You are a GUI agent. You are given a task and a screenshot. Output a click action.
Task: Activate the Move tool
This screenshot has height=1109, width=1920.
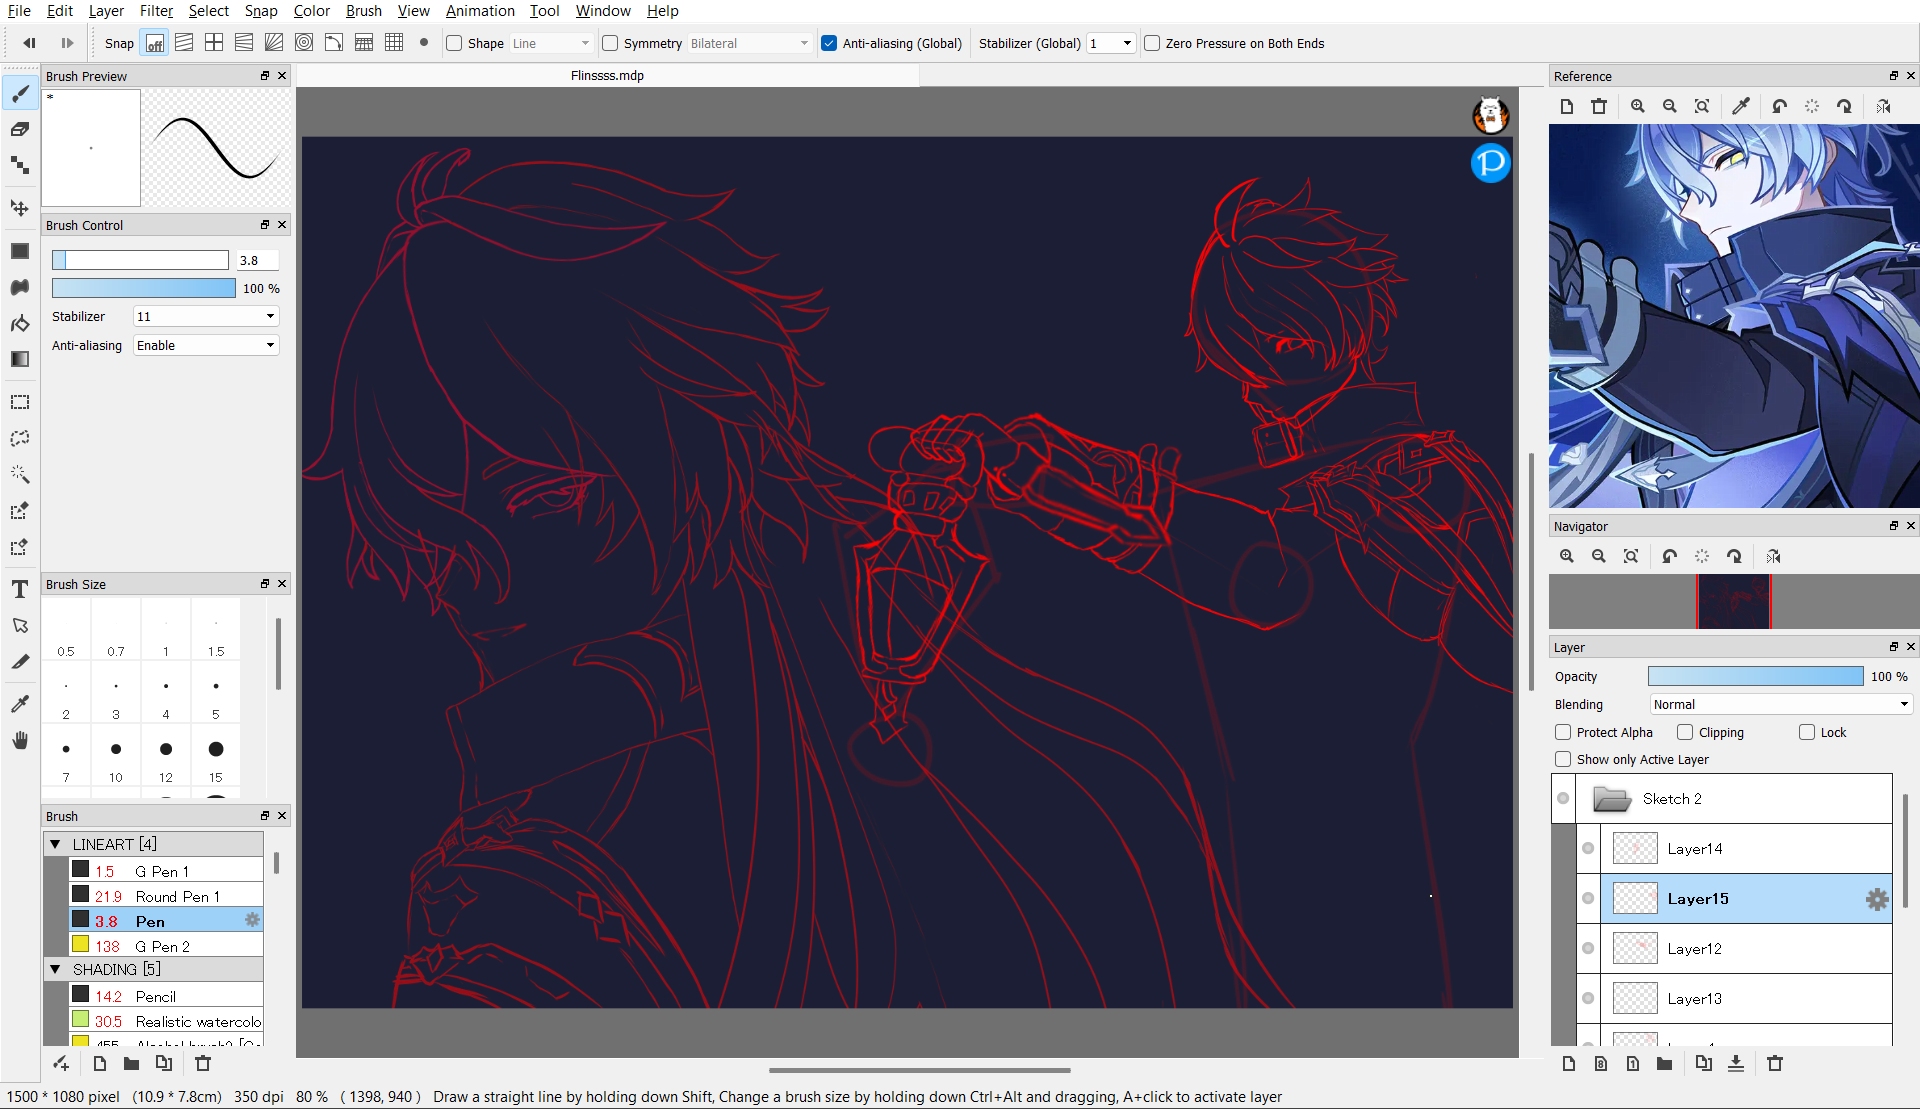coord(19,208)
